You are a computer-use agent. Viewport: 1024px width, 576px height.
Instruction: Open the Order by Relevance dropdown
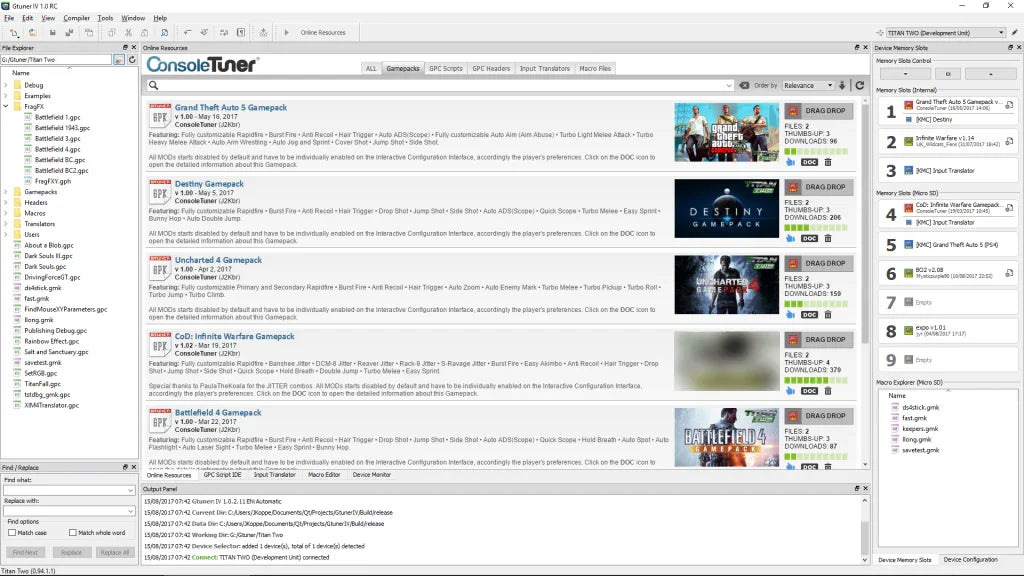click(x=808, y=86)
